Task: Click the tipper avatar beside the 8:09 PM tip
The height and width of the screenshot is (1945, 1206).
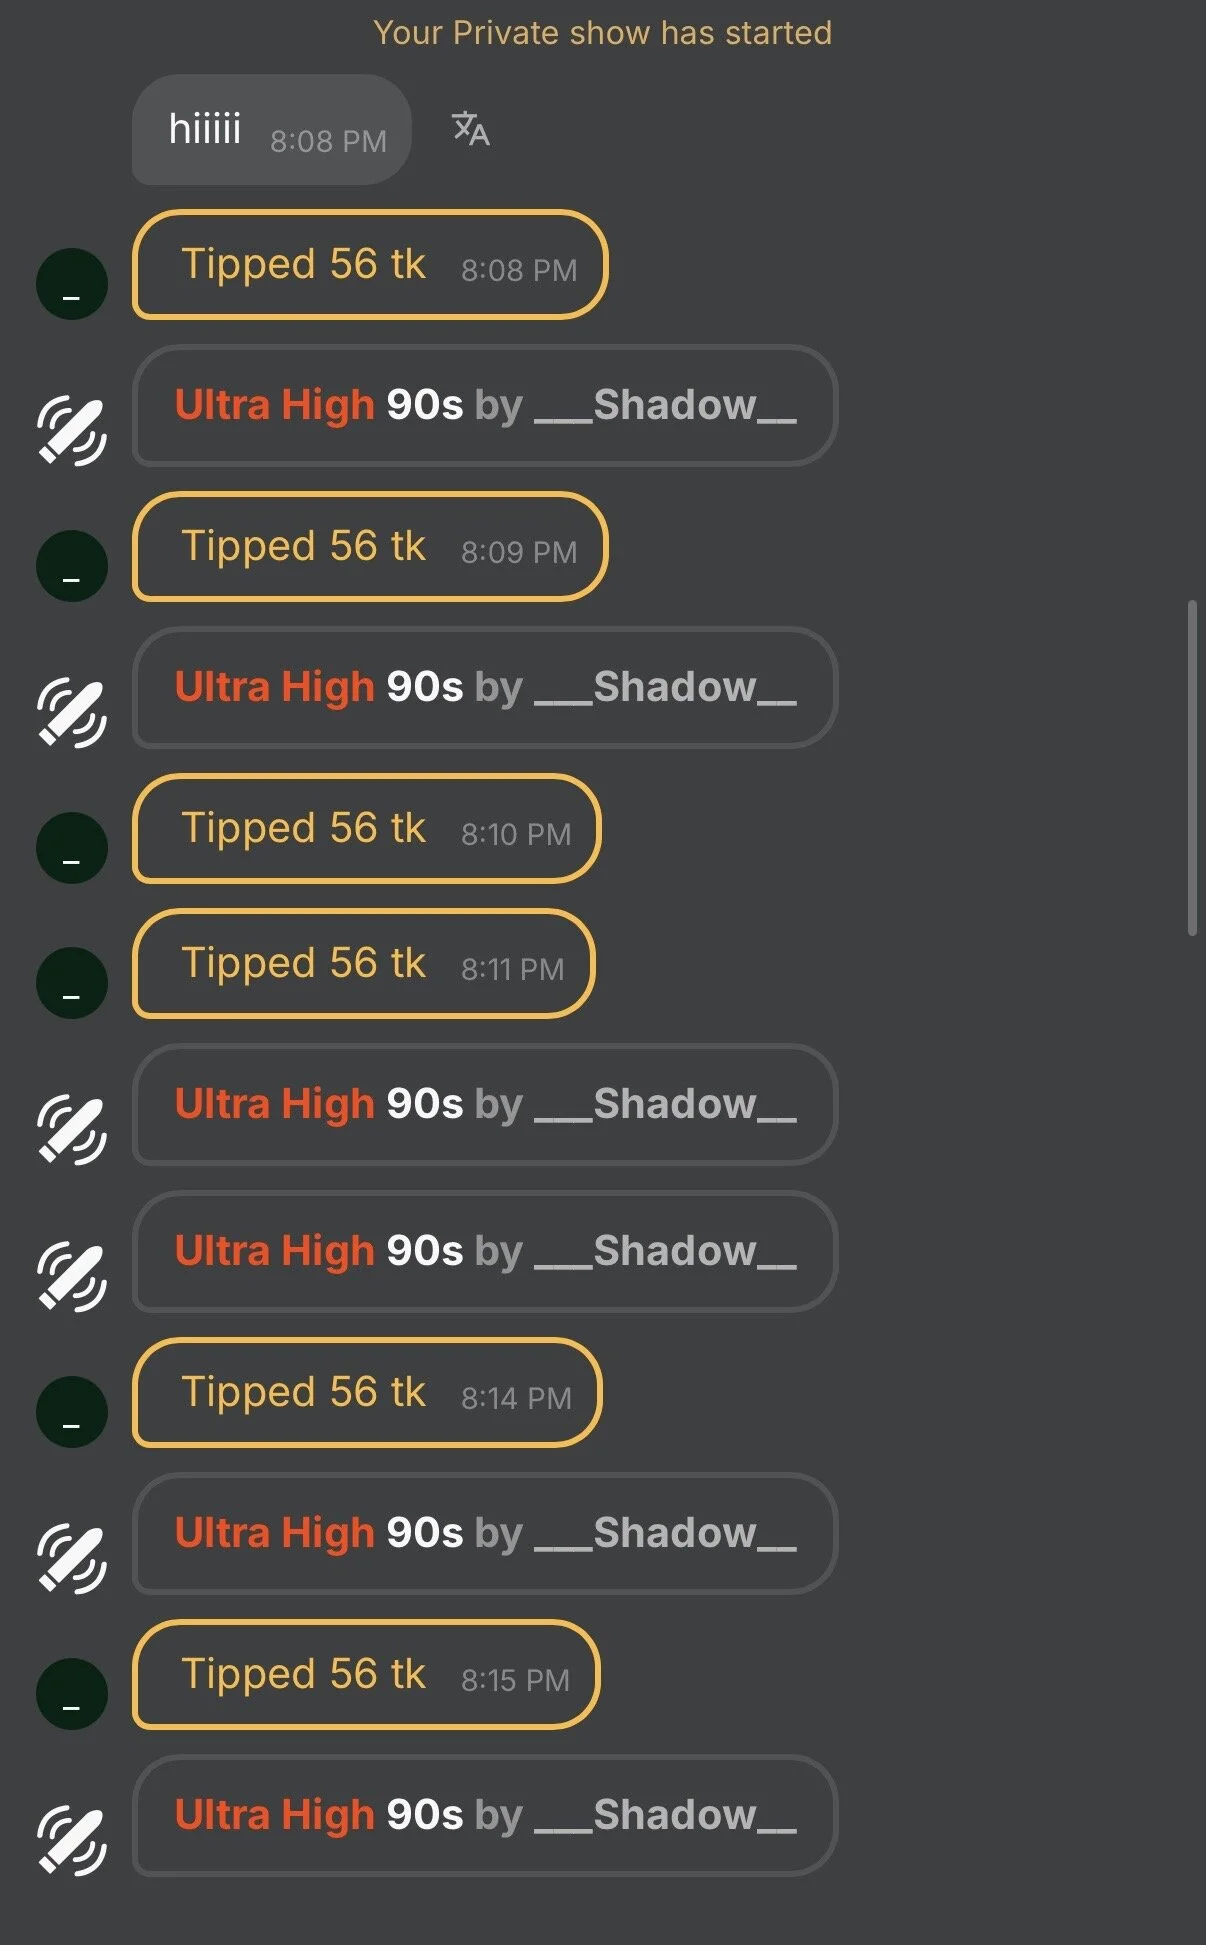Action: pyautogui.click(x=72, y=566)
